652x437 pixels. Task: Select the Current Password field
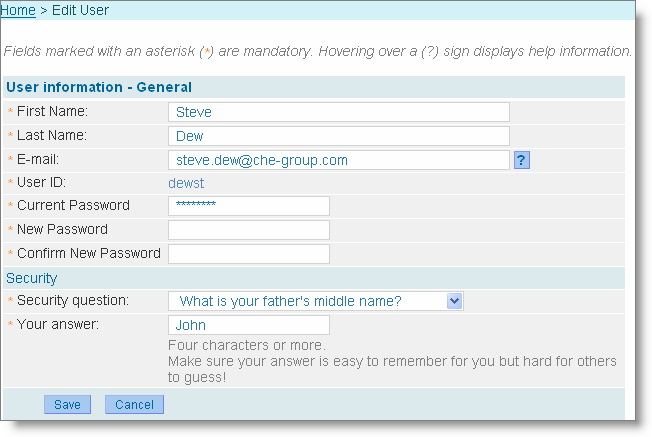pos(249,206)
